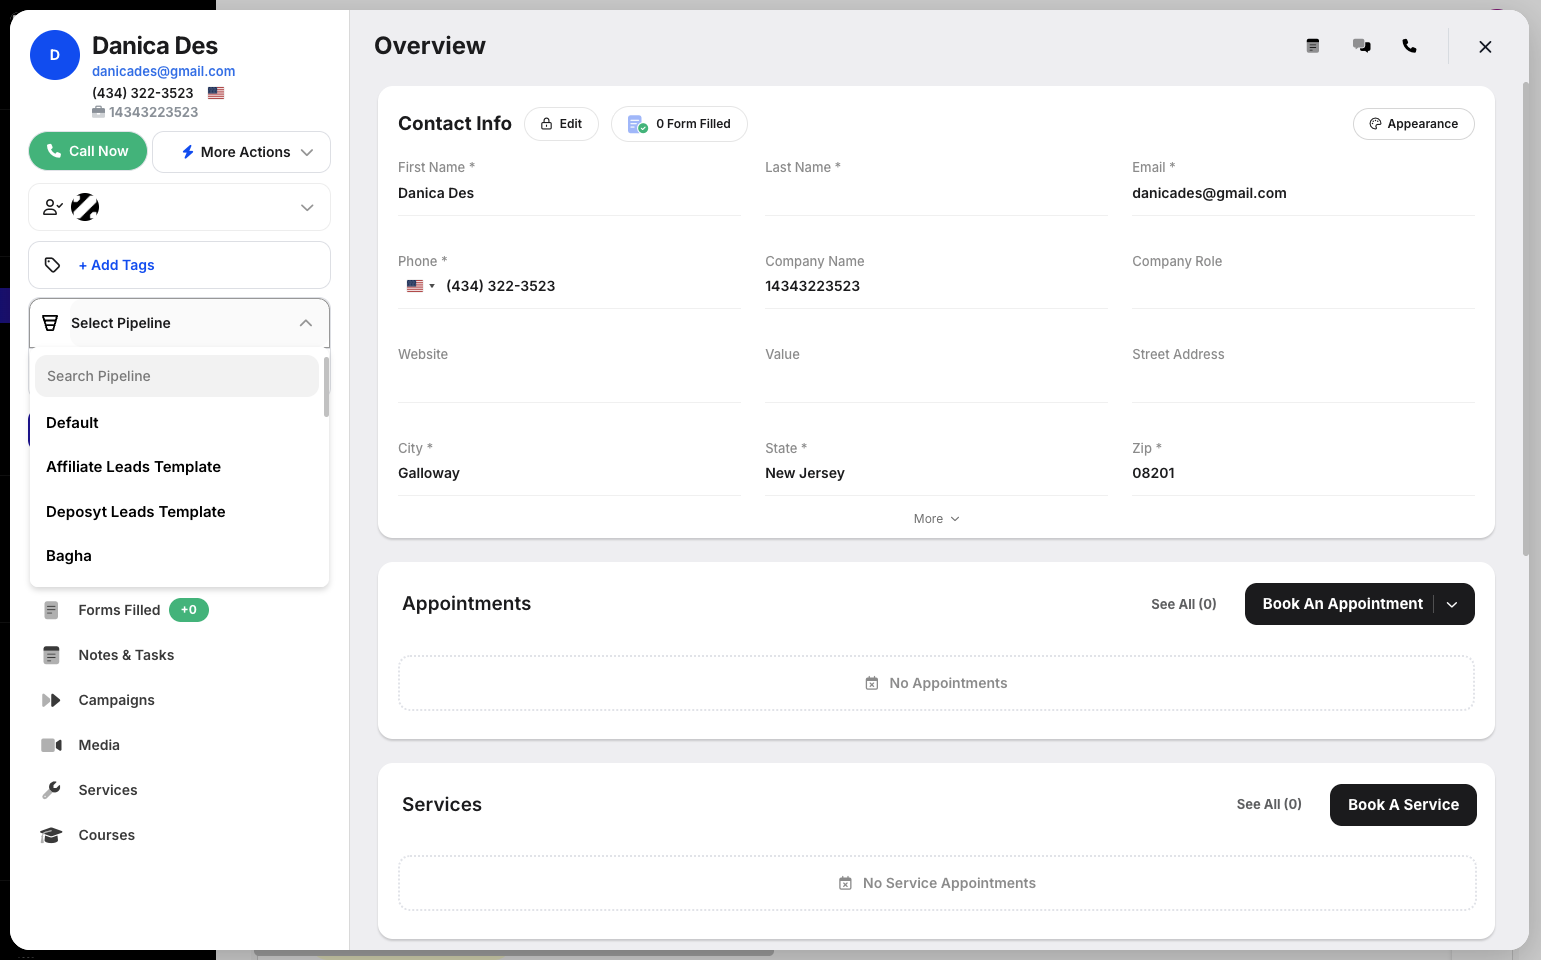Click the Street Address input field
The image size is (1541, 960).
click(1303, 381)
